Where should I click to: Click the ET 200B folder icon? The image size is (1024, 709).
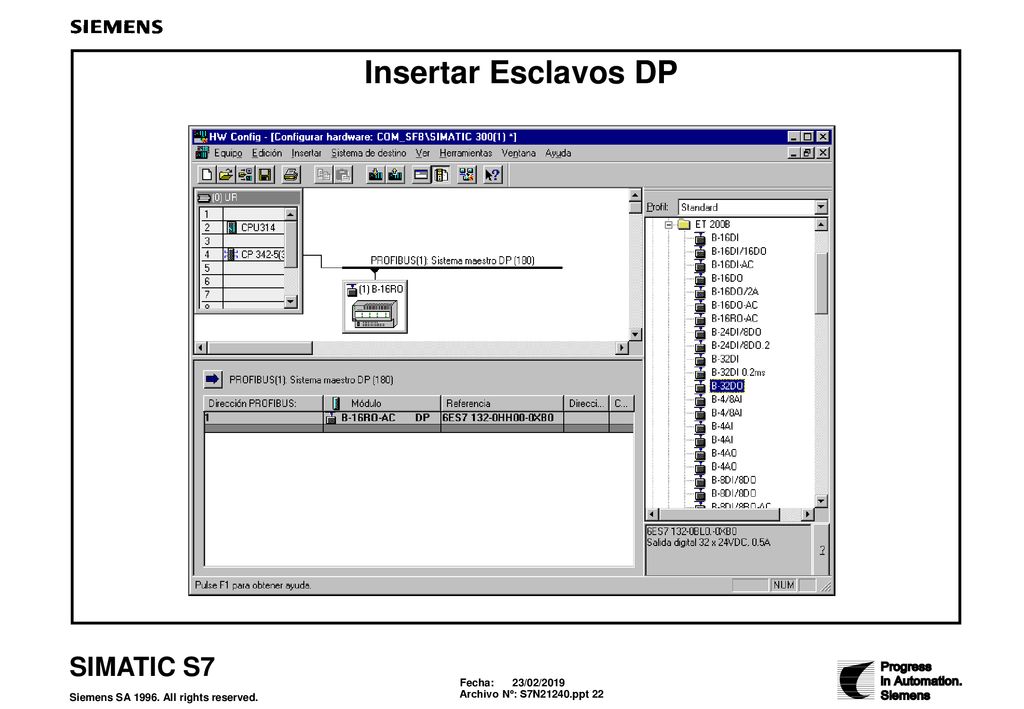(684, 224)
